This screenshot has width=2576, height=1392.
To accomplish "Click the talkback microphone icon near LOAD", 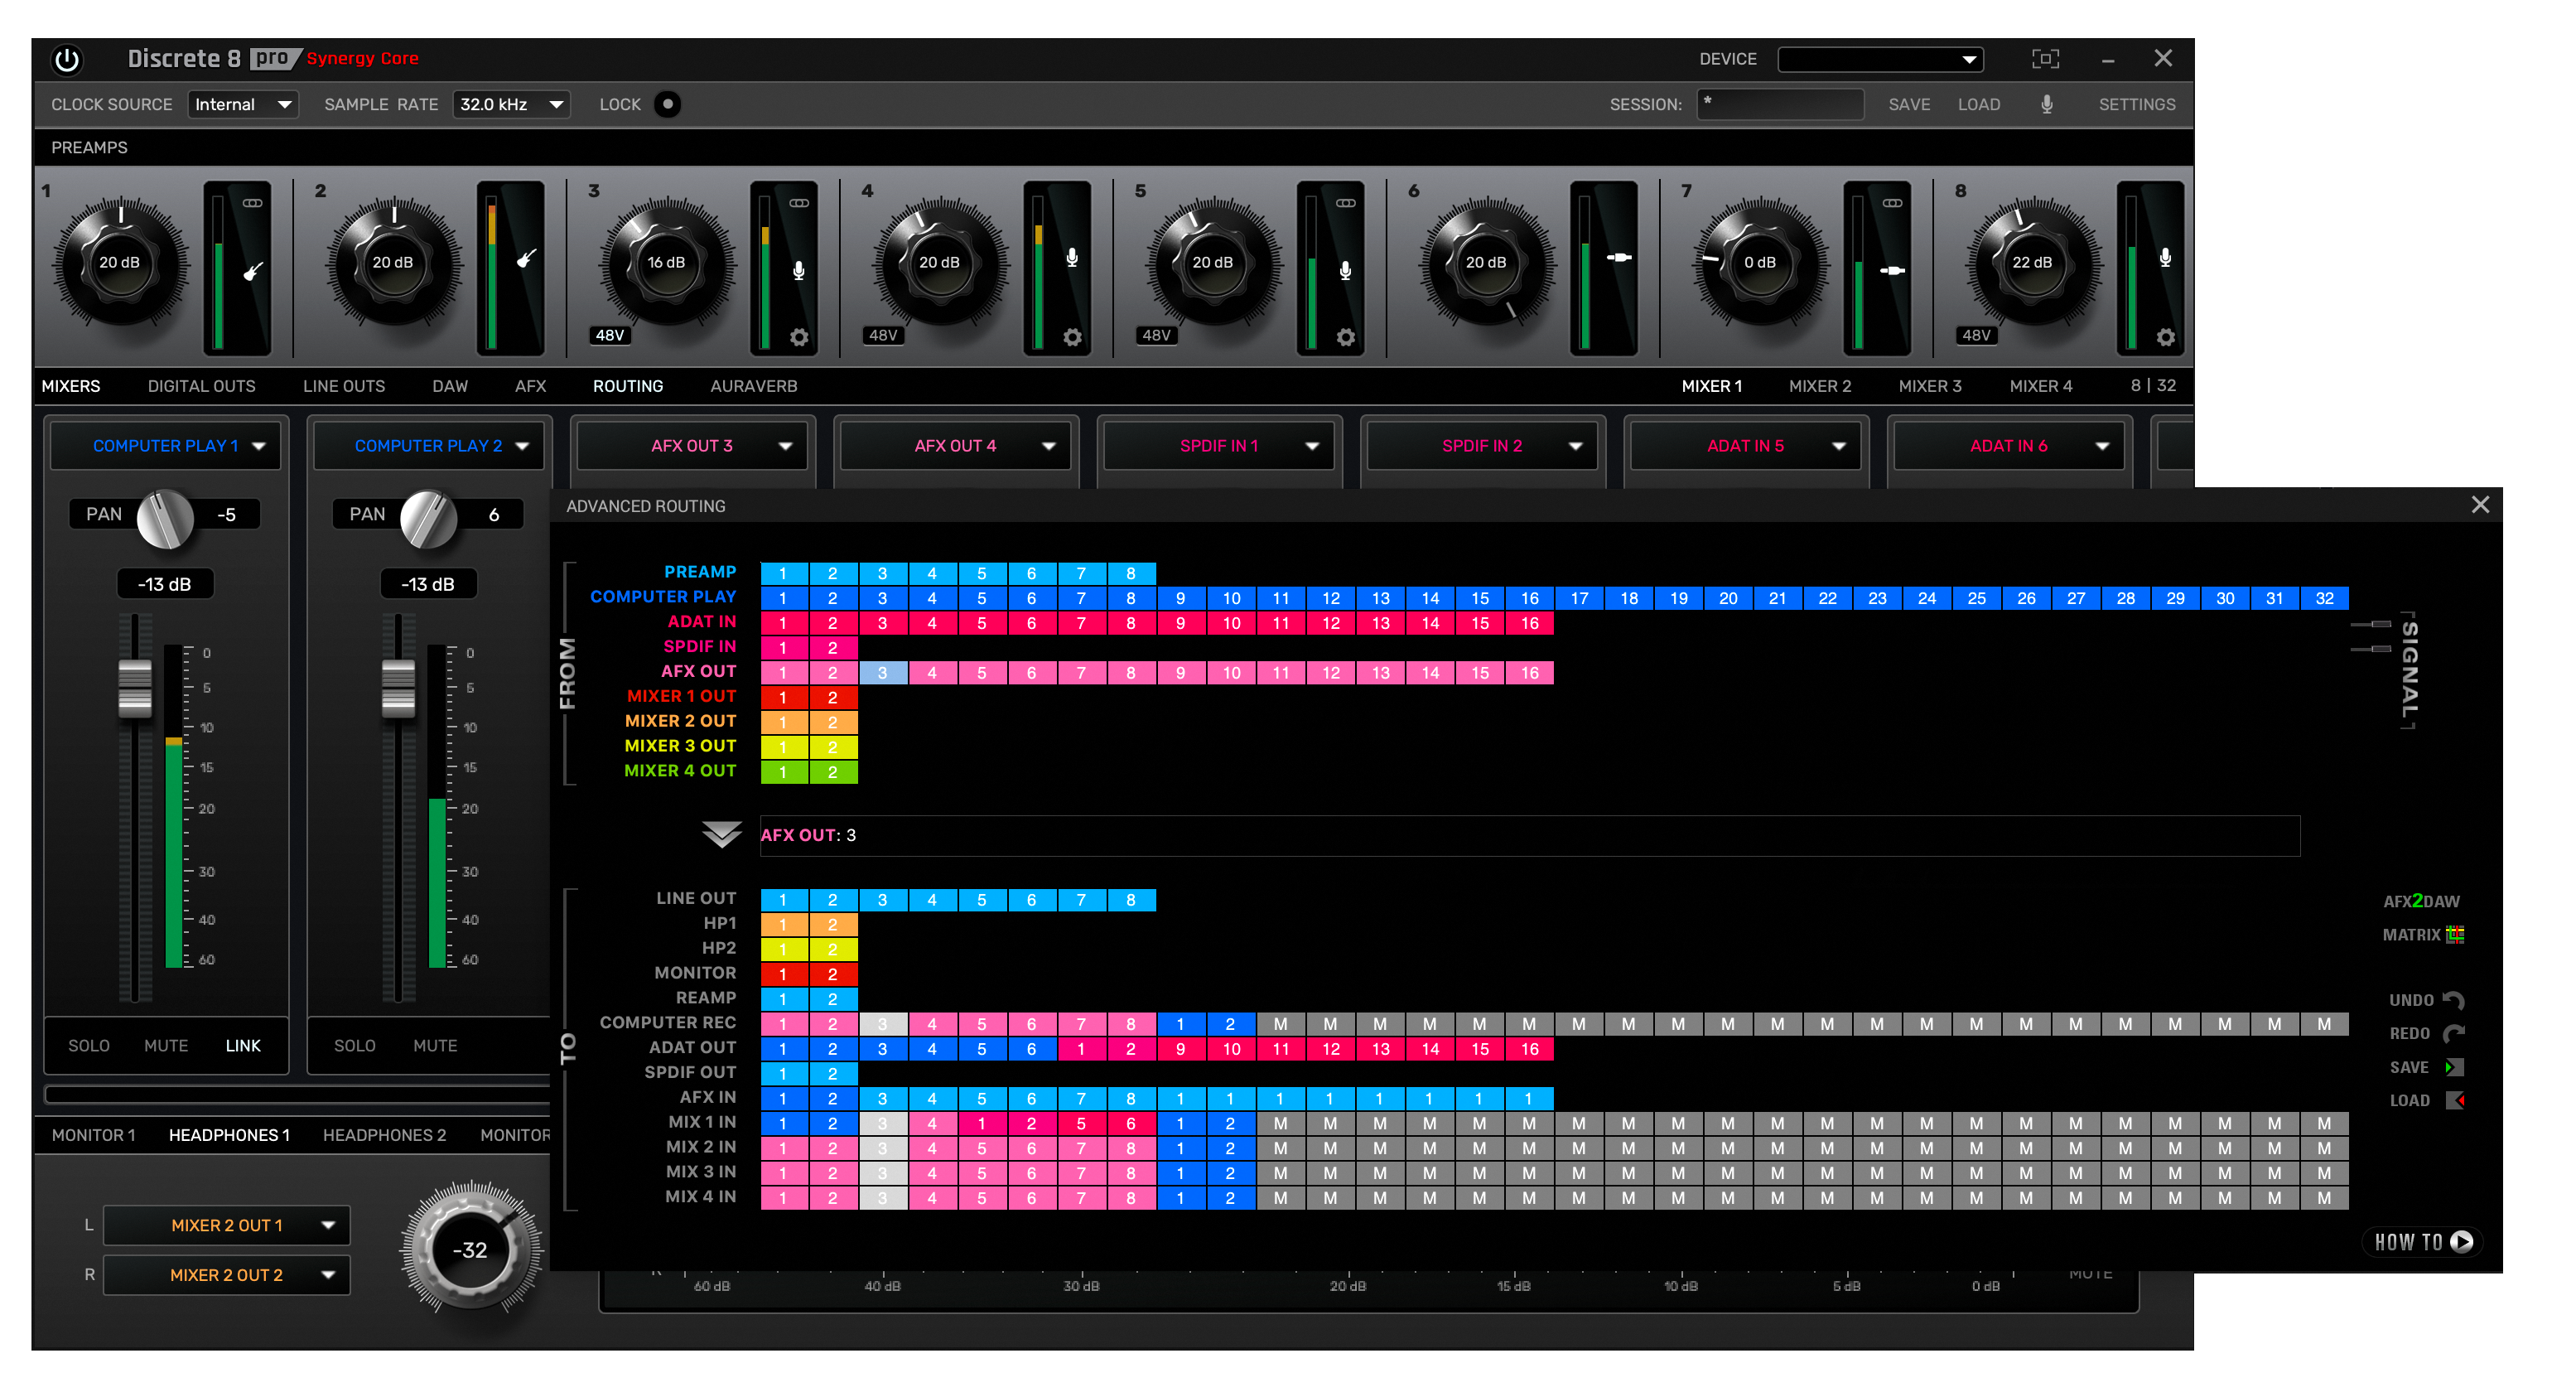I will pyautogui.click(x=2047, y=104).
